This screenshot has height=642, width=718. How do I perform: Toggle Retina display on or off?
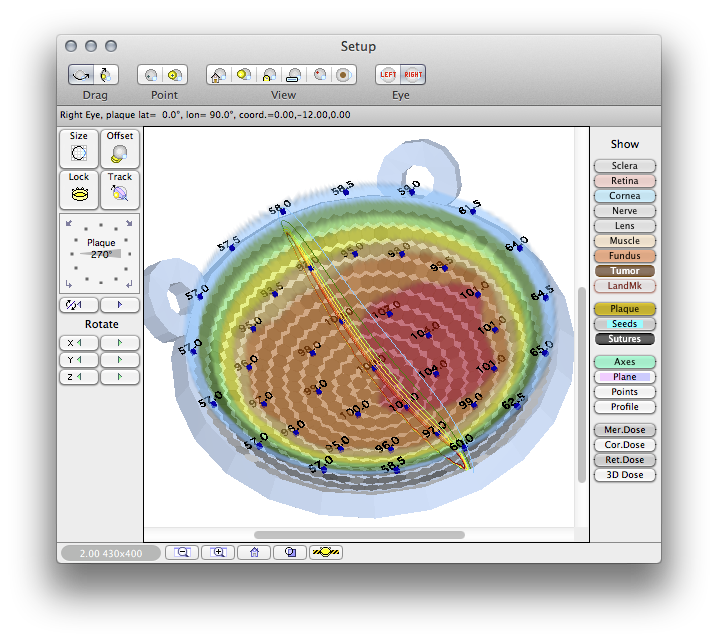click(x=624, y=181)
